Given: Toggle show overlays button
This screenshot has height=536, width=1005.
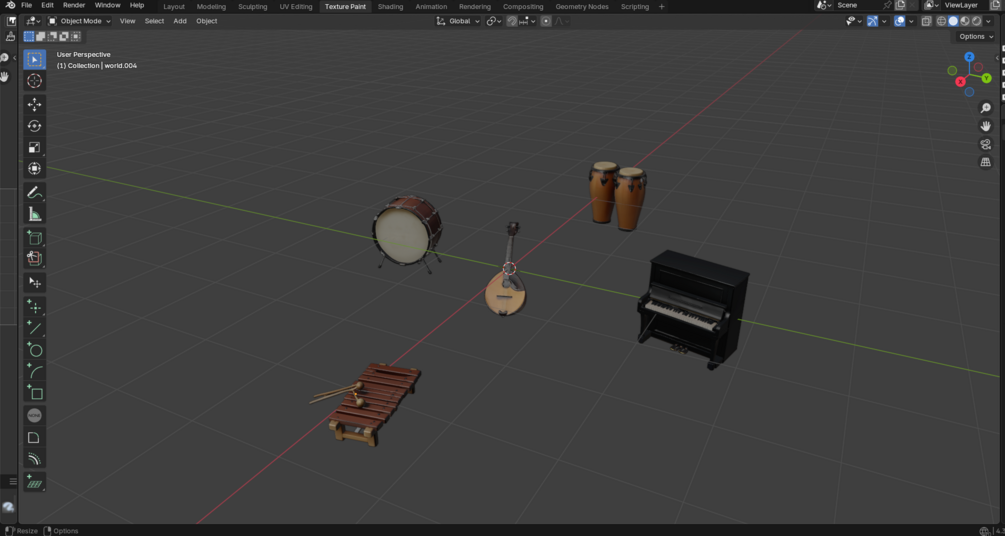Looking at the screenshot, I should click(x=899, y=21).
